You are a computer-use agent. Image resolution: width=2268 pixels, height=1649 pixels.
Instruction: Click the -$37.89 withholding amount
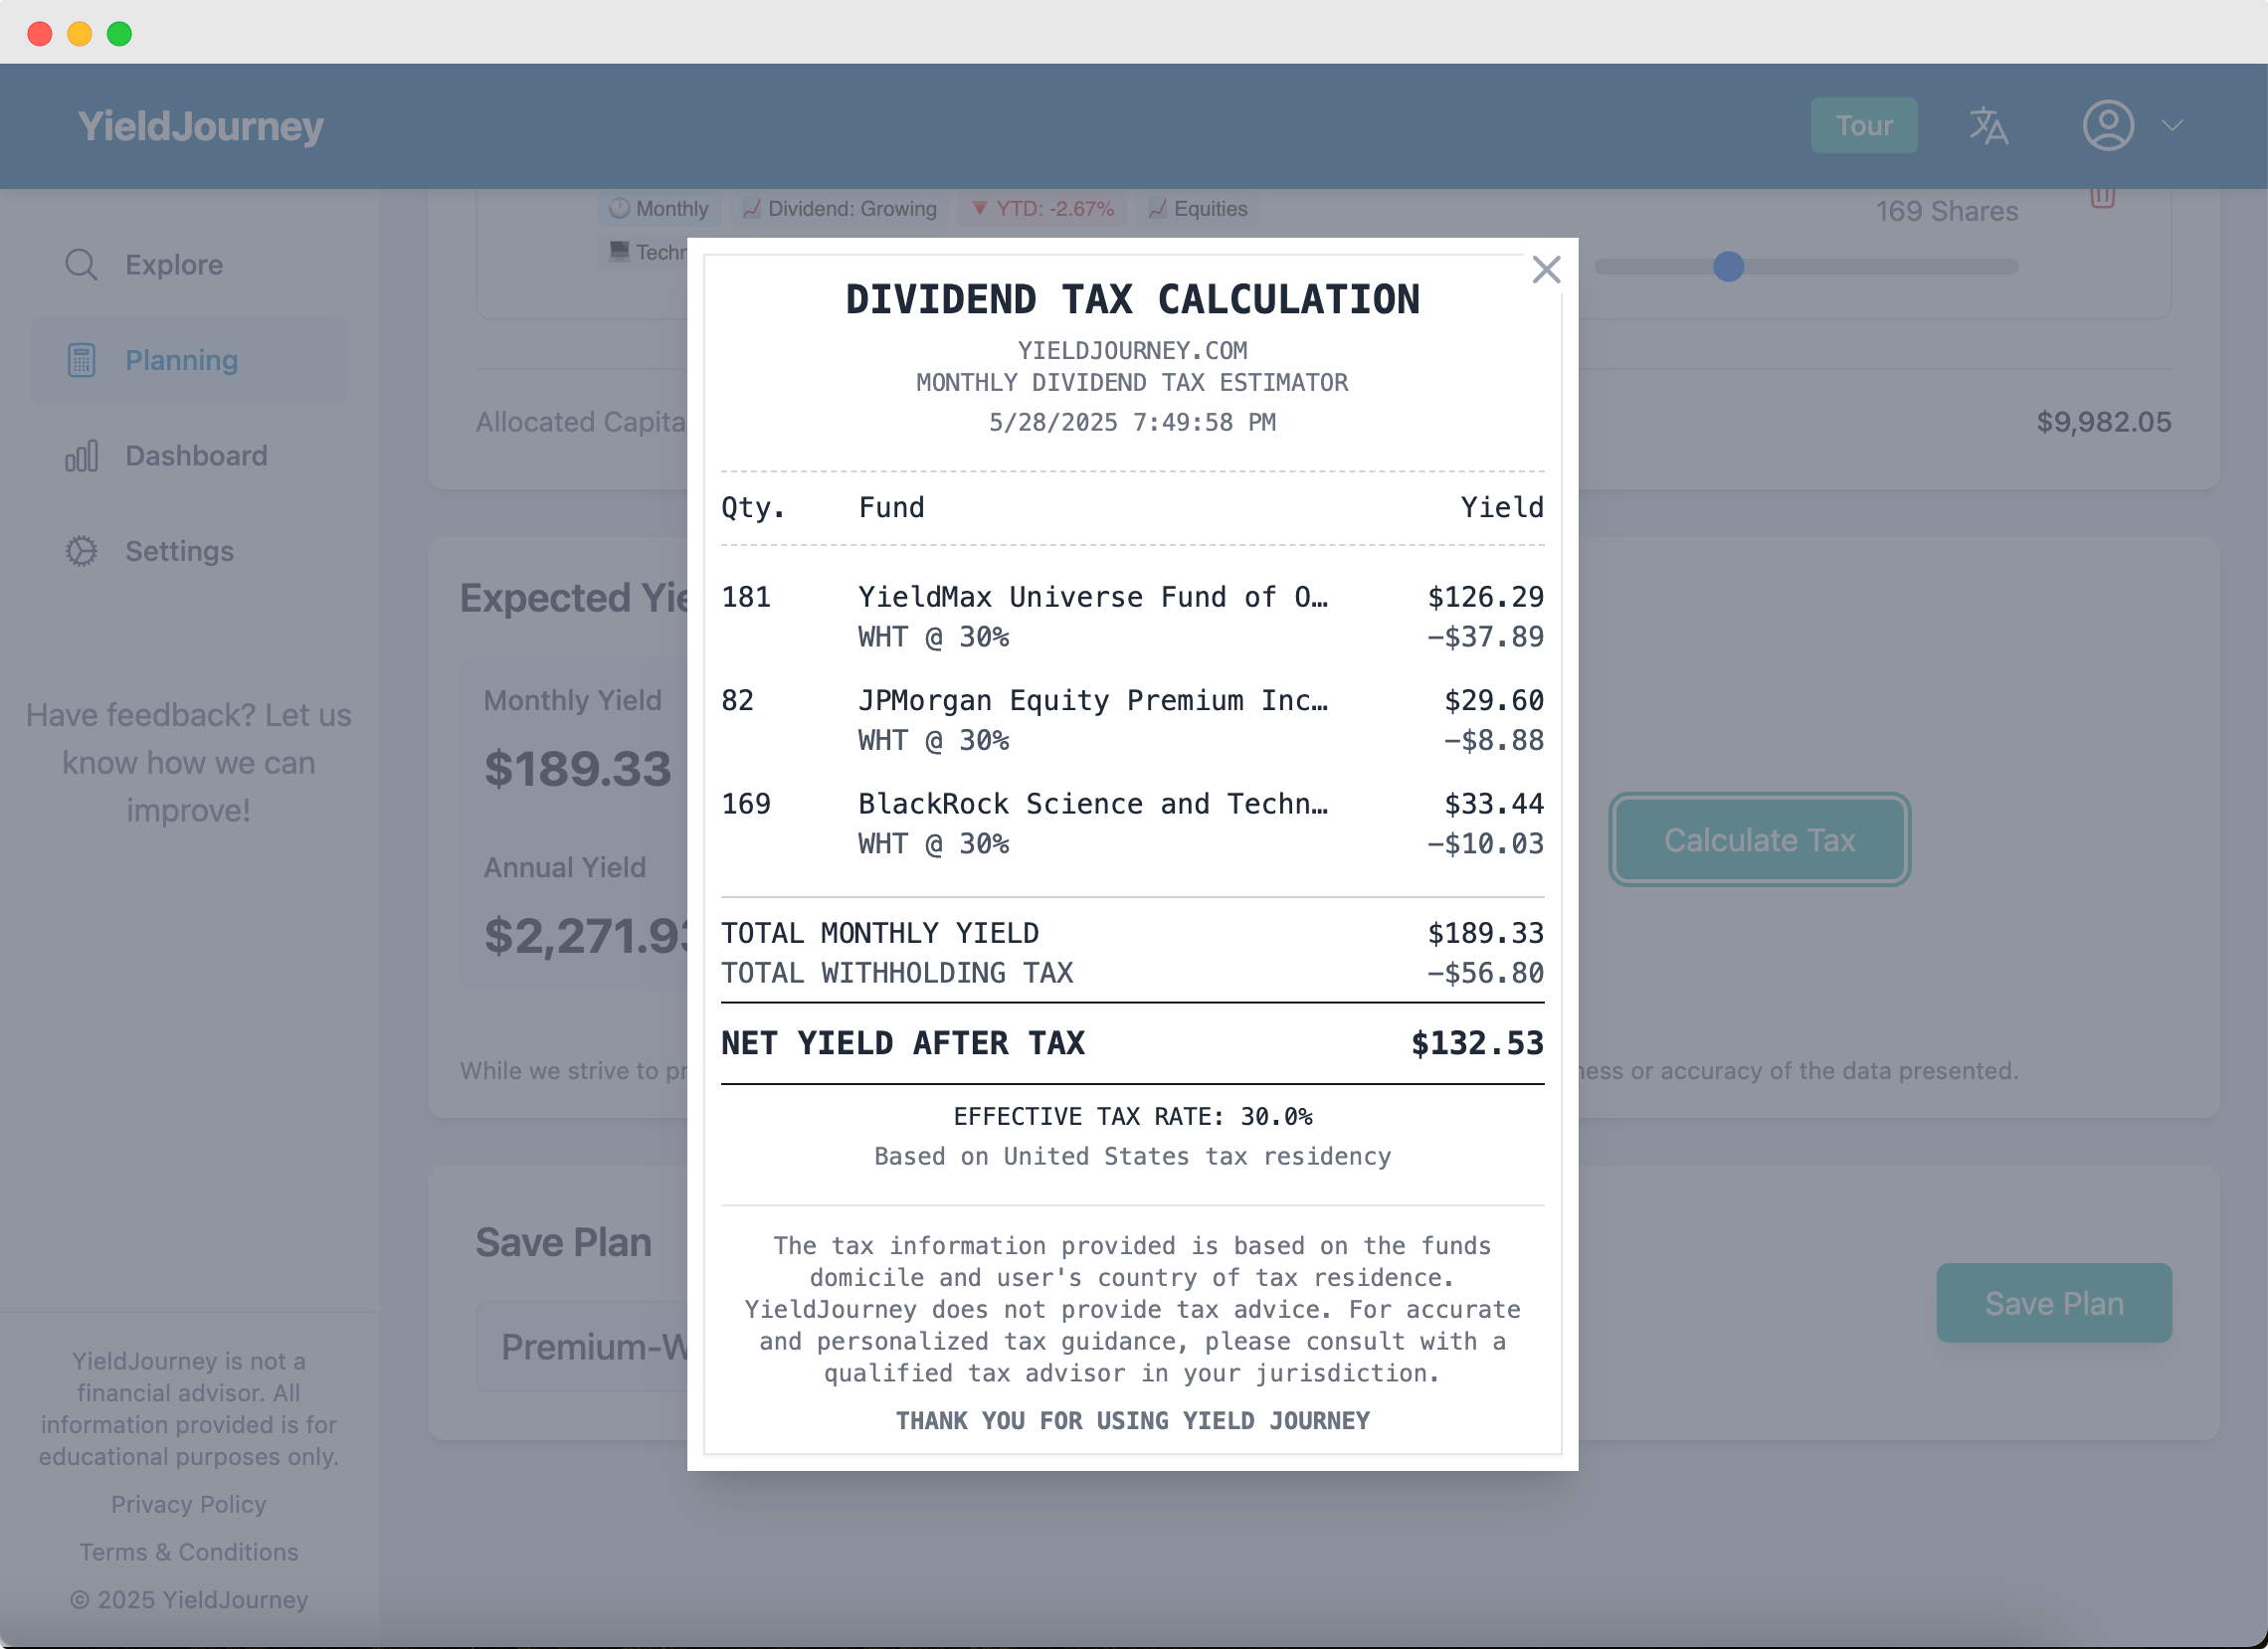click(x=1485, y=636)
